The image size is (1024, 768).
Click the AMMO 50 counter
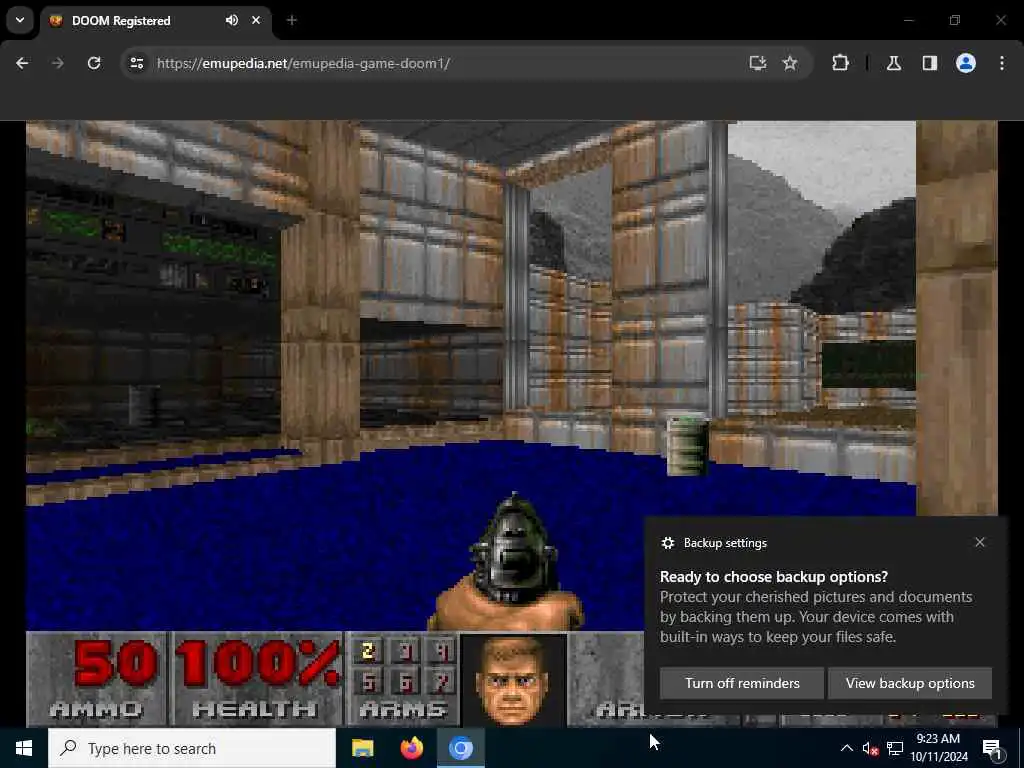coord(98,680)
